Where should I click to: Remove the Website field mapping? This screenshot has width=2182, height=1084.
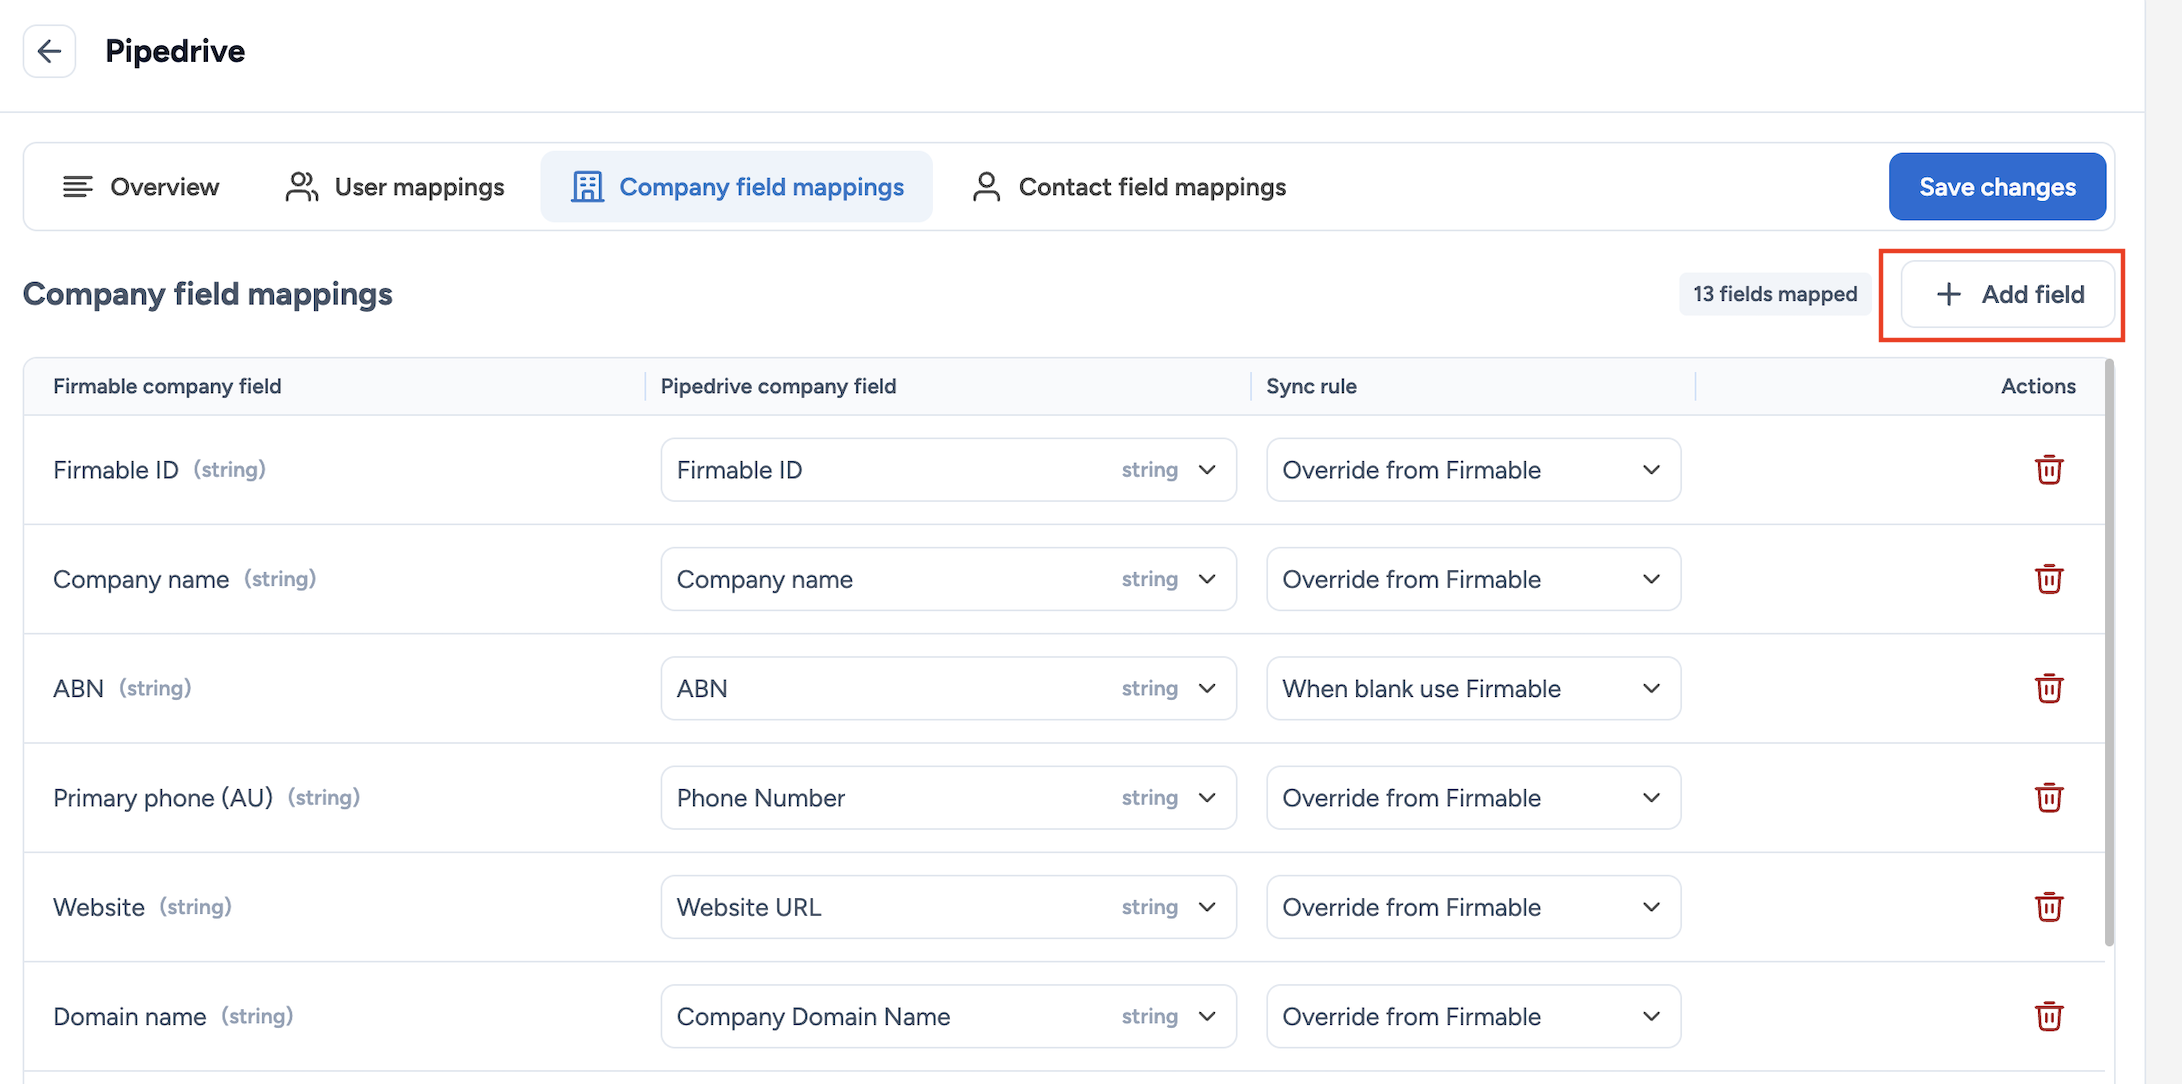click(2048, 907)
